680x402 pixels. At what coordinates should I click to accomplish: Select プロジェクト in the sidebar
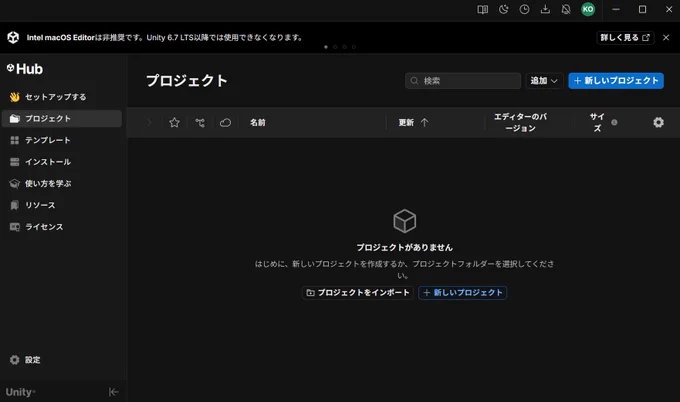click(62, 119)
